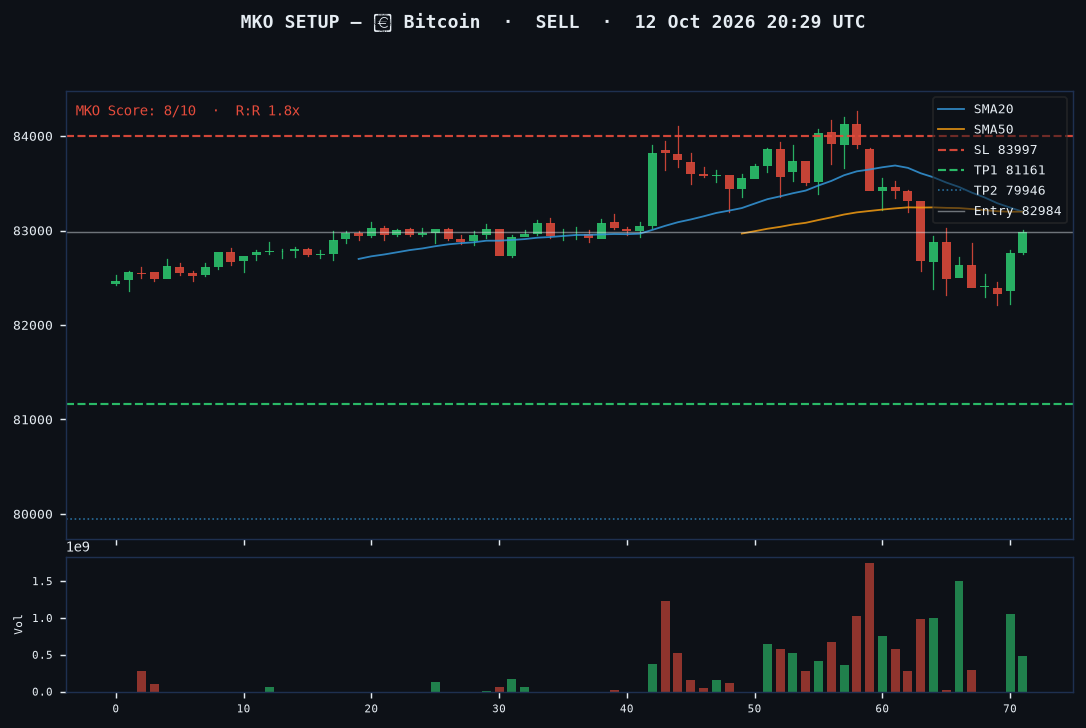Click the 82000 price axis label

pyautogui.click(x=33, y=326)
